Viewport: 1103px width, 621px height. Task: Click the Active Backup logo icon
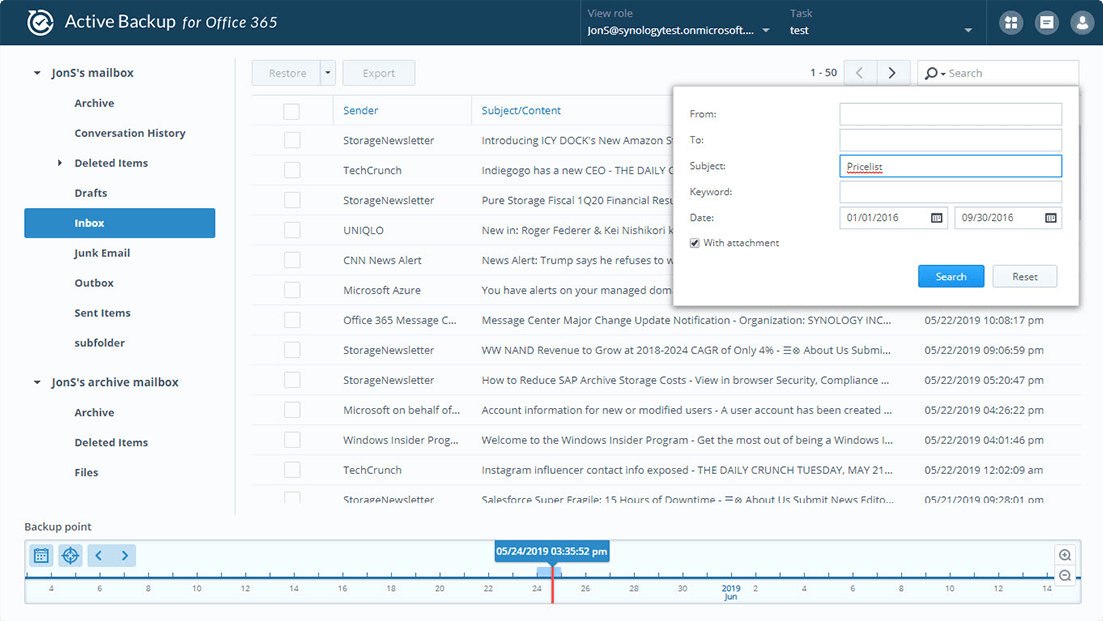(x=40, y=23)
